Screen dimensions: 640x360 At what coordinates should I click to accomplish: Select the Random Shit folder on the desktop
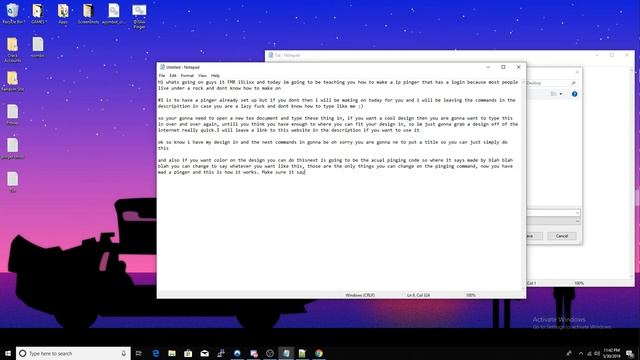tap(13, 81)
